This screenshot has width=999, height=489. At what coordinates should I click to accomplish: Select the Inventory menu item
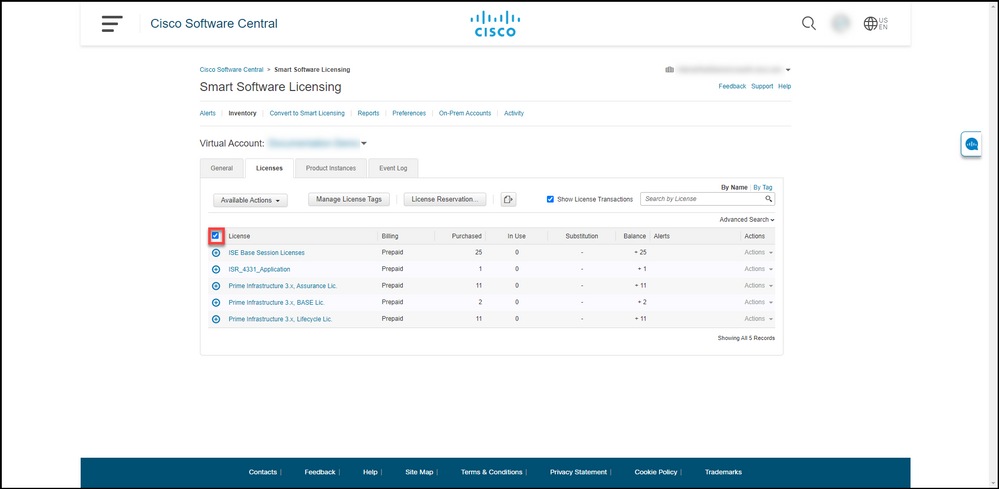click(242, 113)
